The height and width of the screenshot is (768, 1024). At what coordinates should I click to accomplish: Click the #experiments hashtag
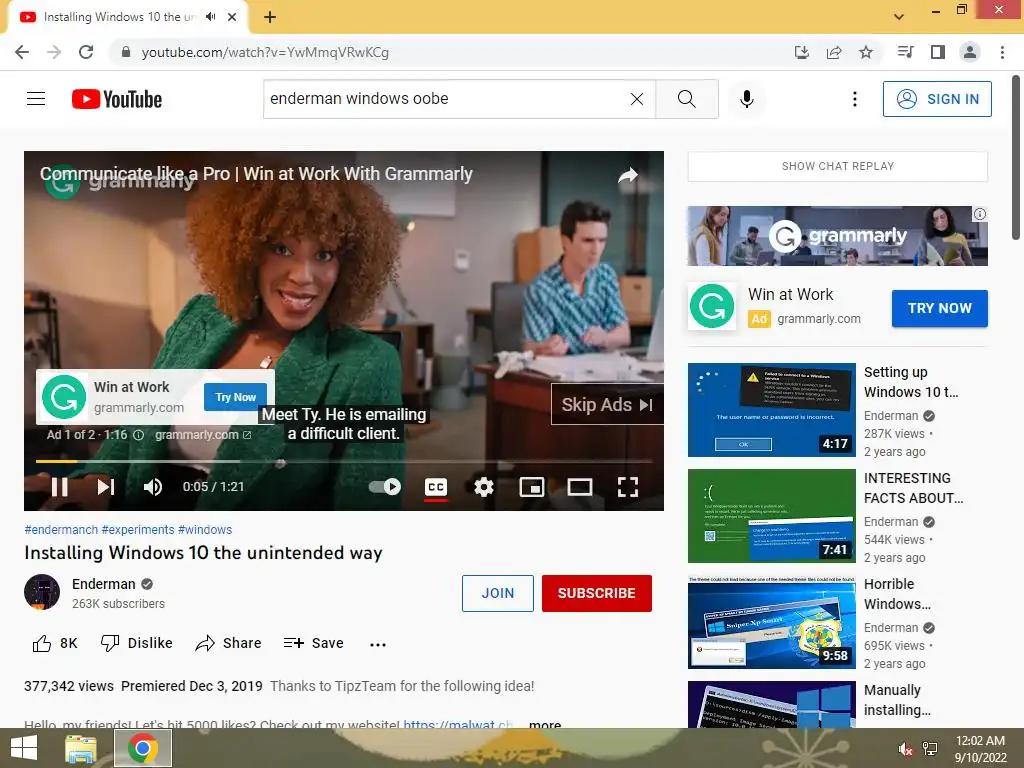click(x=138, y=530)
